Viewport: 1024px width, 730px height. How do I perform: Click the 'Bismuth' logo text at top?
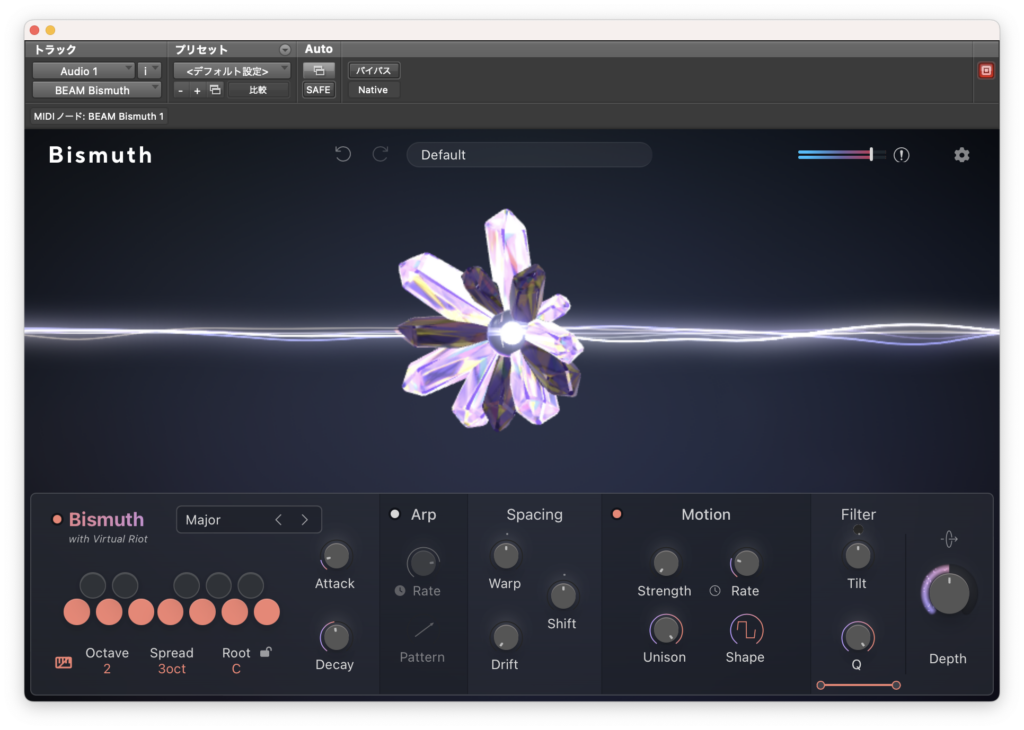click(x=101, y=155)
